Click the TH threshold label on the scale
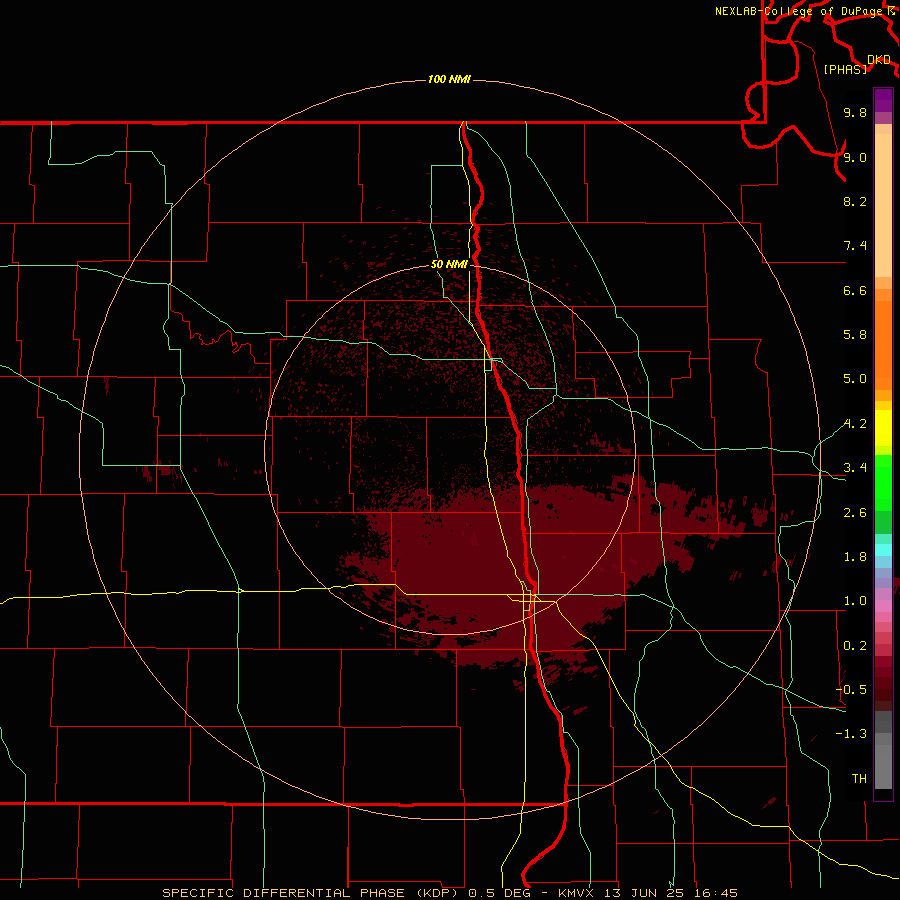The width and height of the screenshot is (900, 900). 859,779
